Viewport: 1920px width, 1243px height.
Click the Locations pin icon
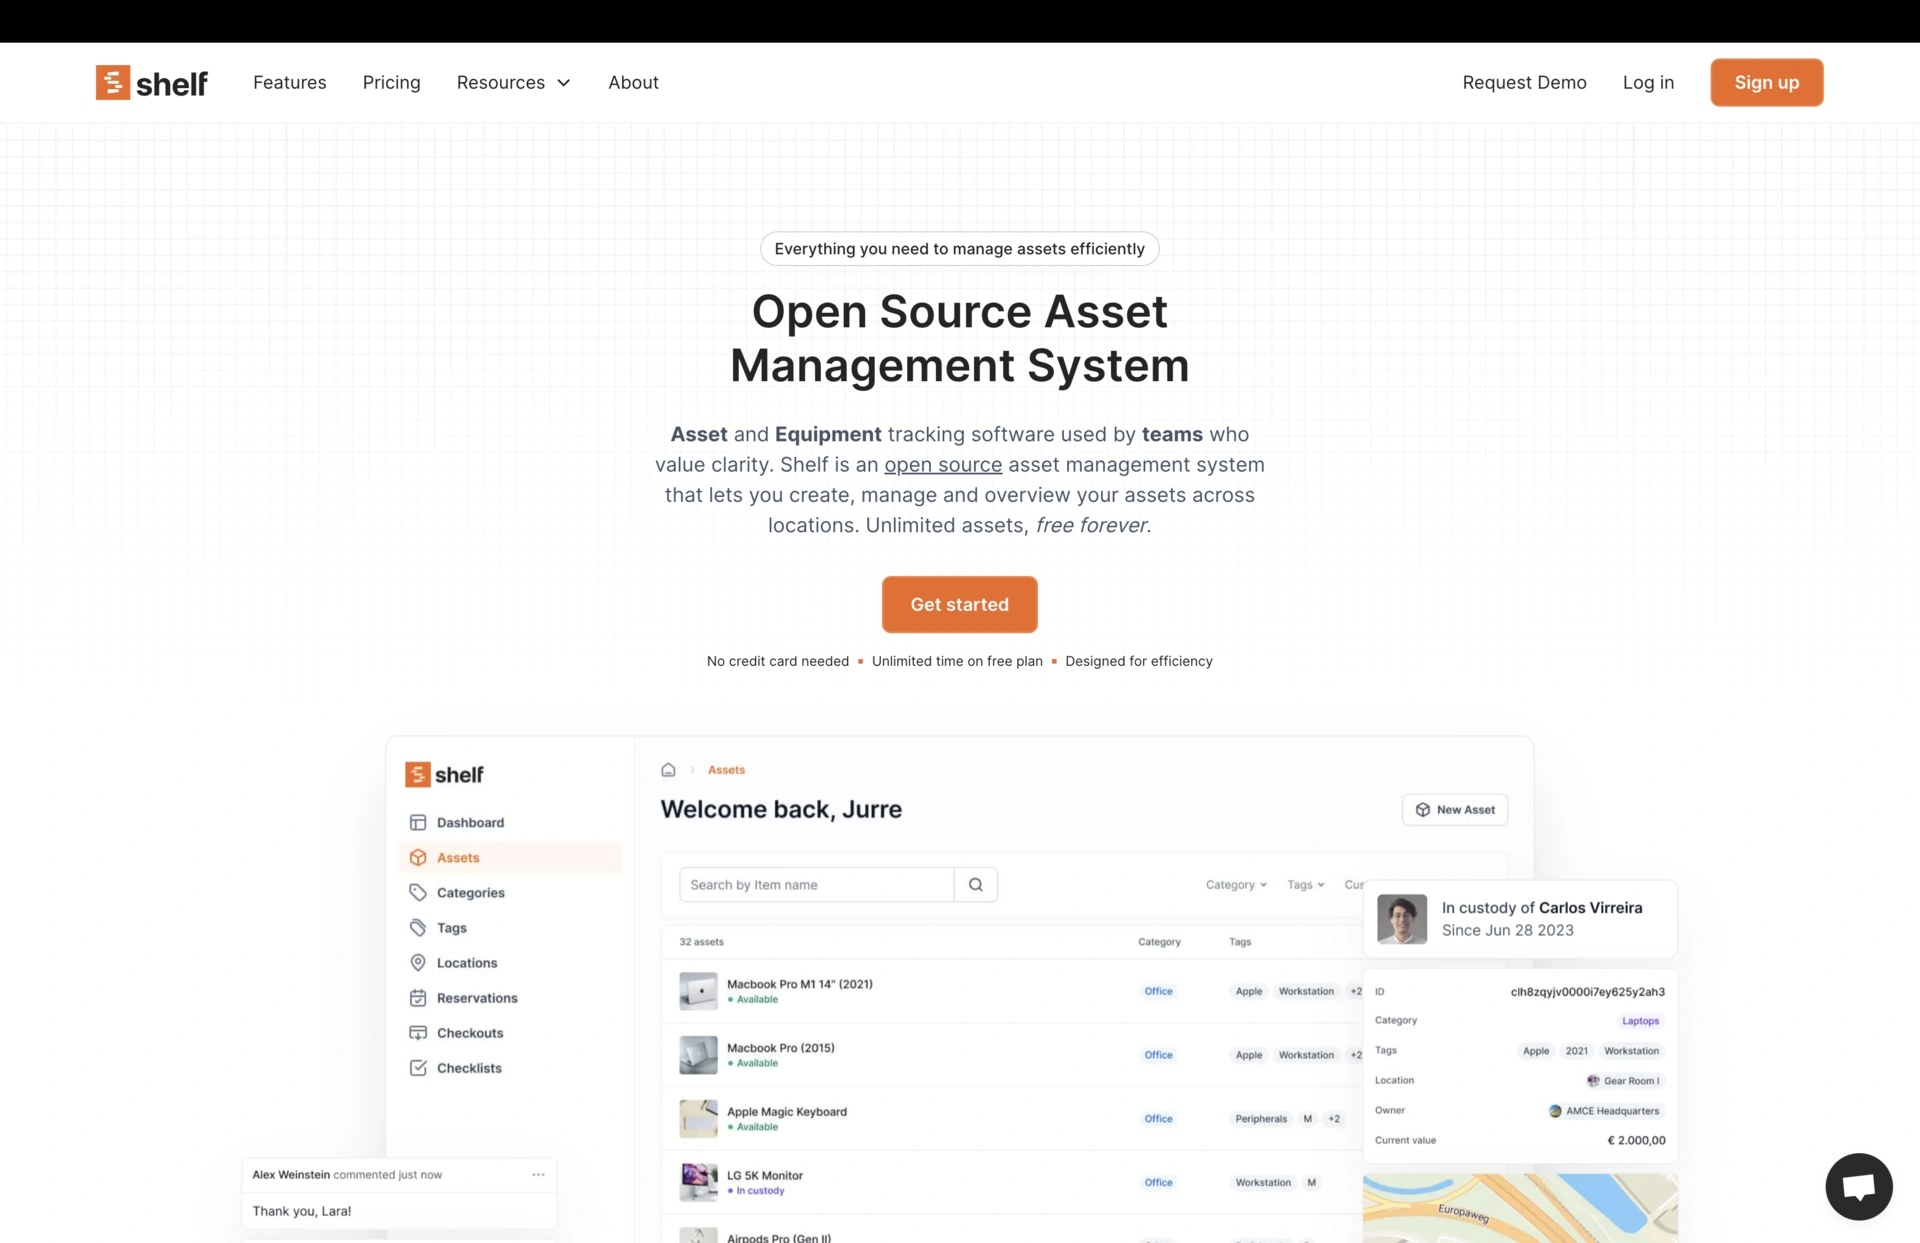coord(418,962)
